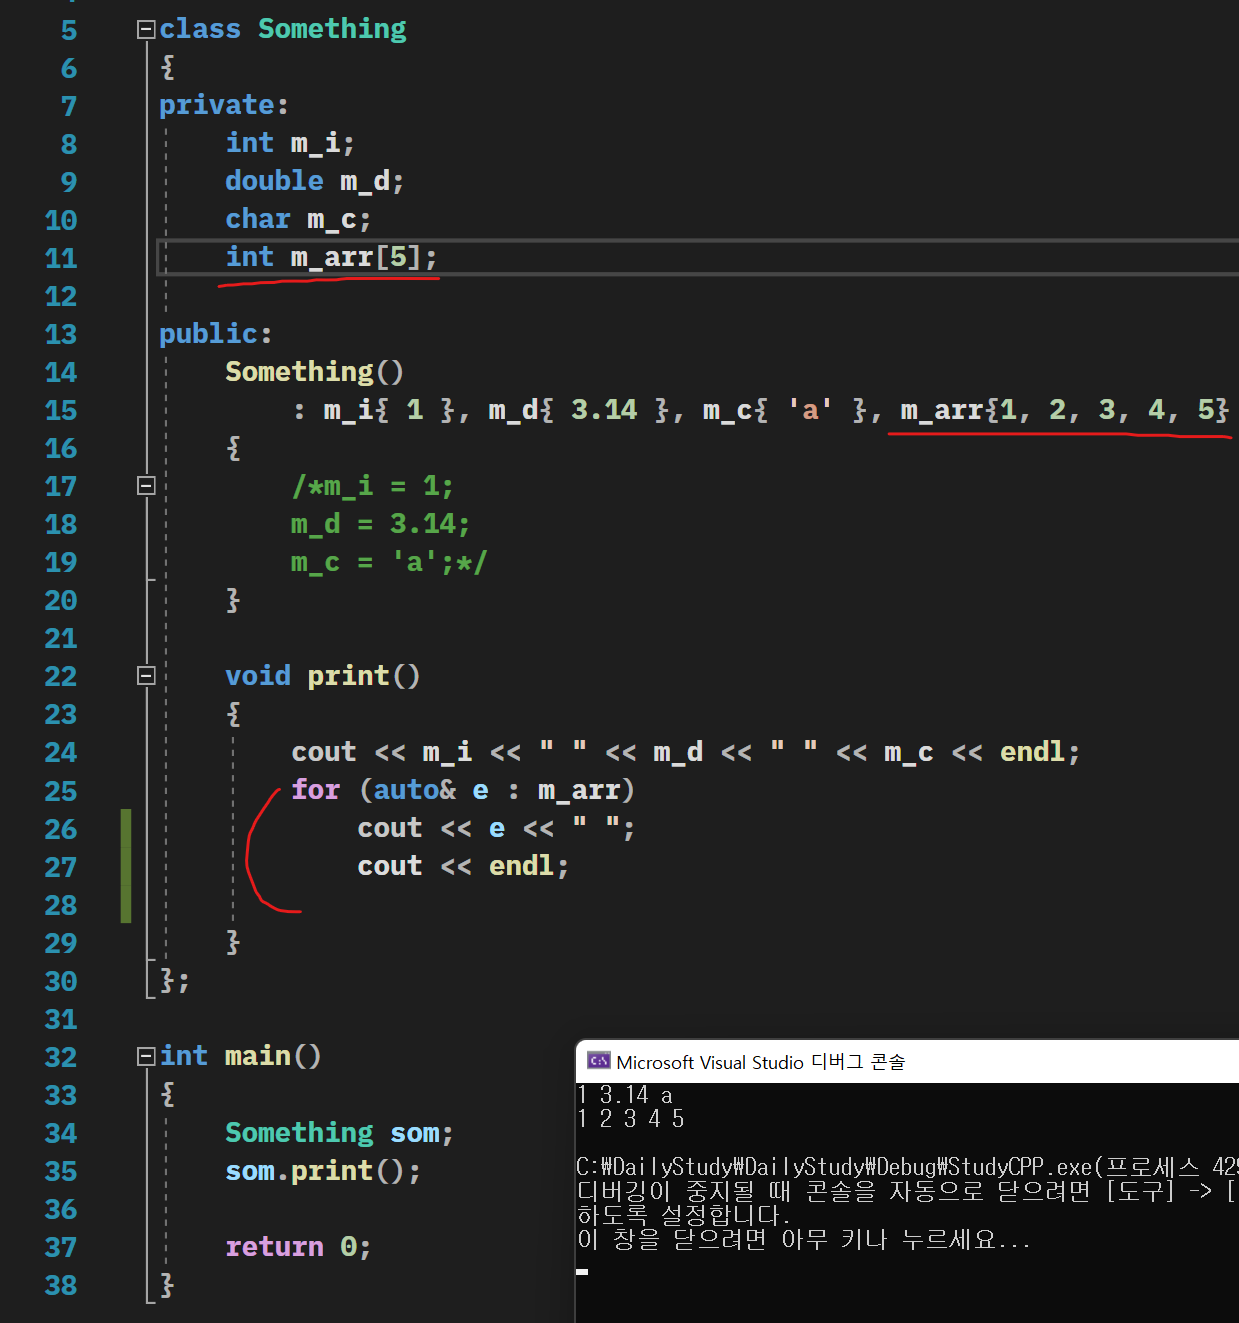Click the cout m_i m_d m_c line

[x=686, y=752]
